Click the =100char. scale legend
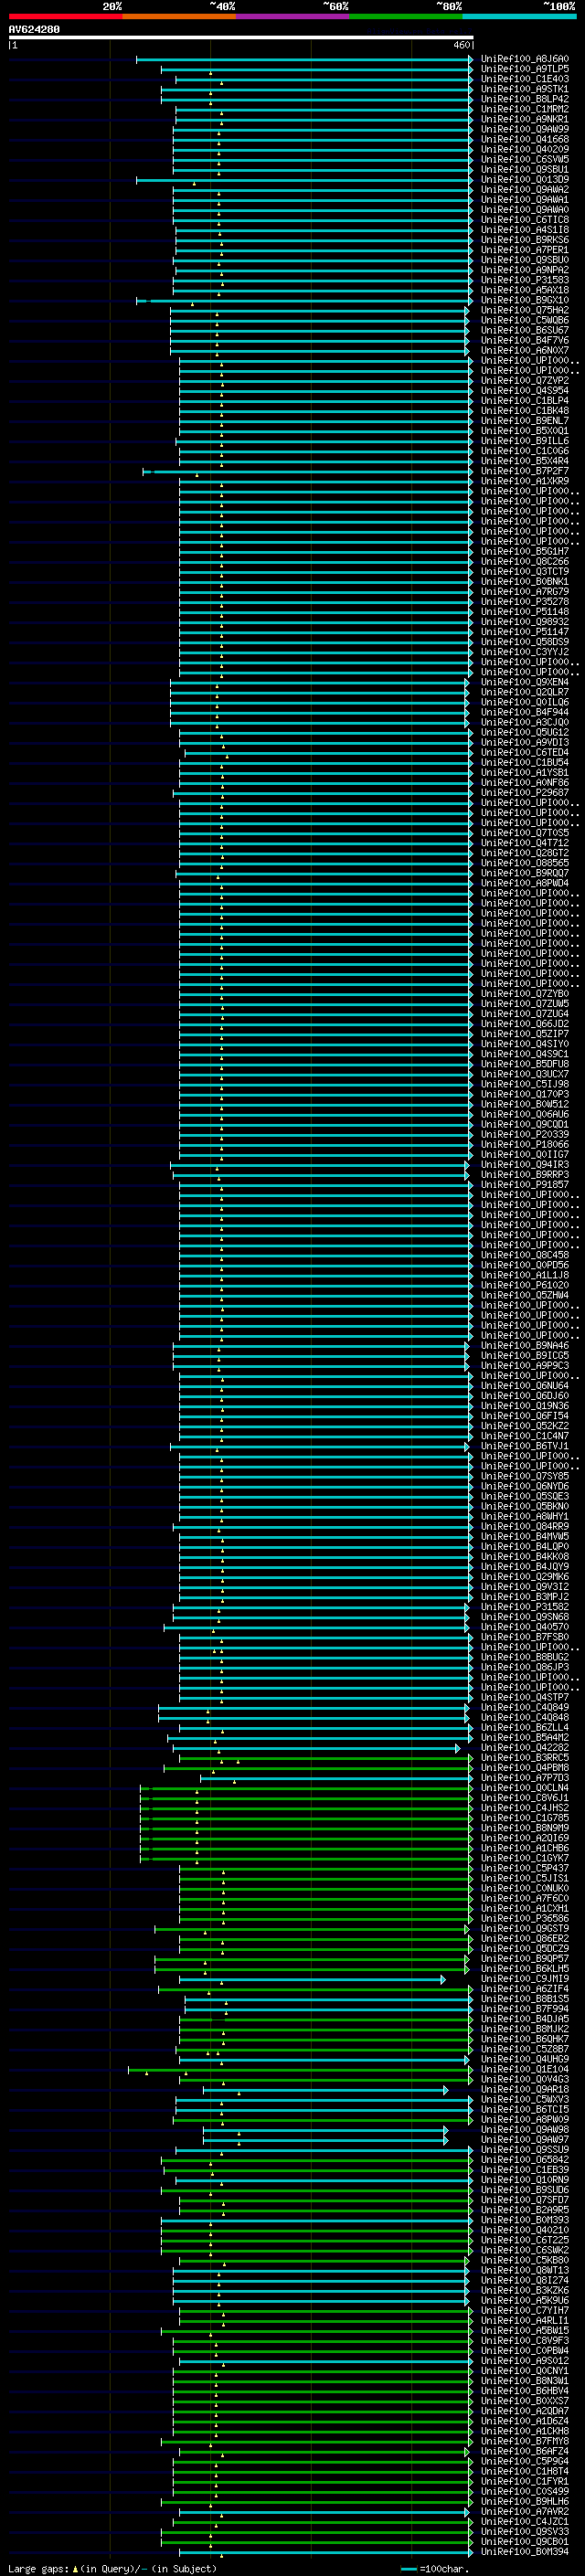This screenshot has height=2576, width=585. pos(434,2569)
